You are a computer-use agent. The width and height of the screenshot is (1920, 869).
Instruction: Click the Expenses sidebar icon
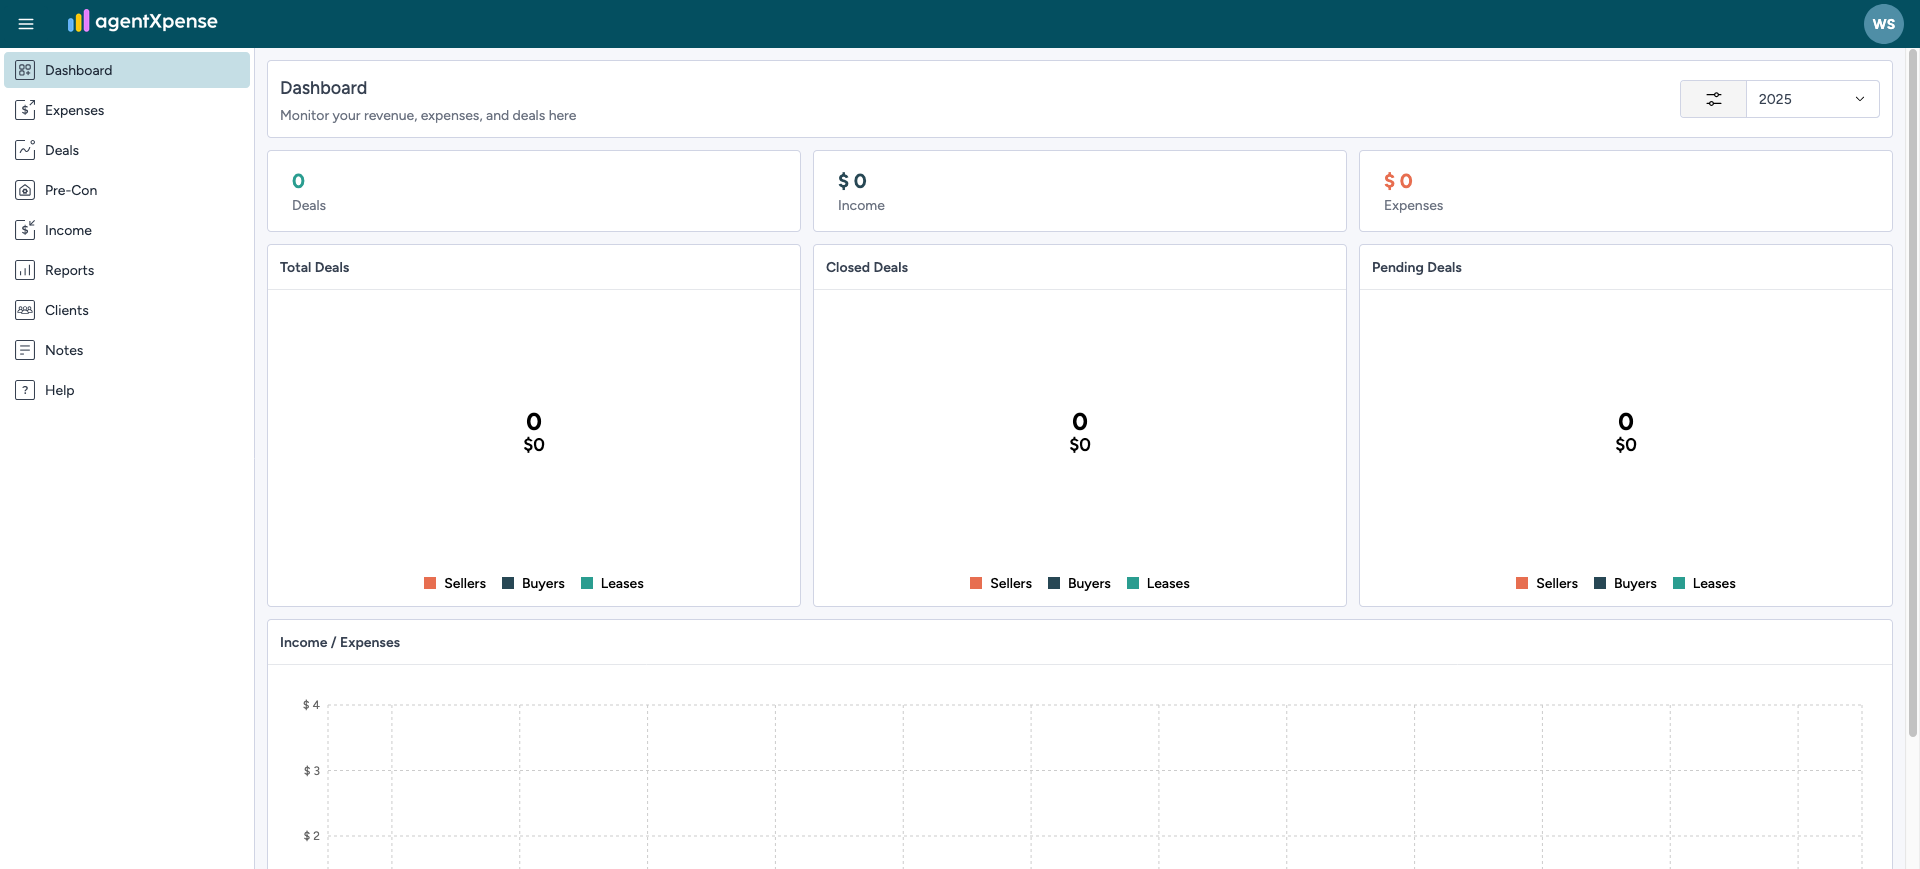pyautogui.click(x=25, y=110)
